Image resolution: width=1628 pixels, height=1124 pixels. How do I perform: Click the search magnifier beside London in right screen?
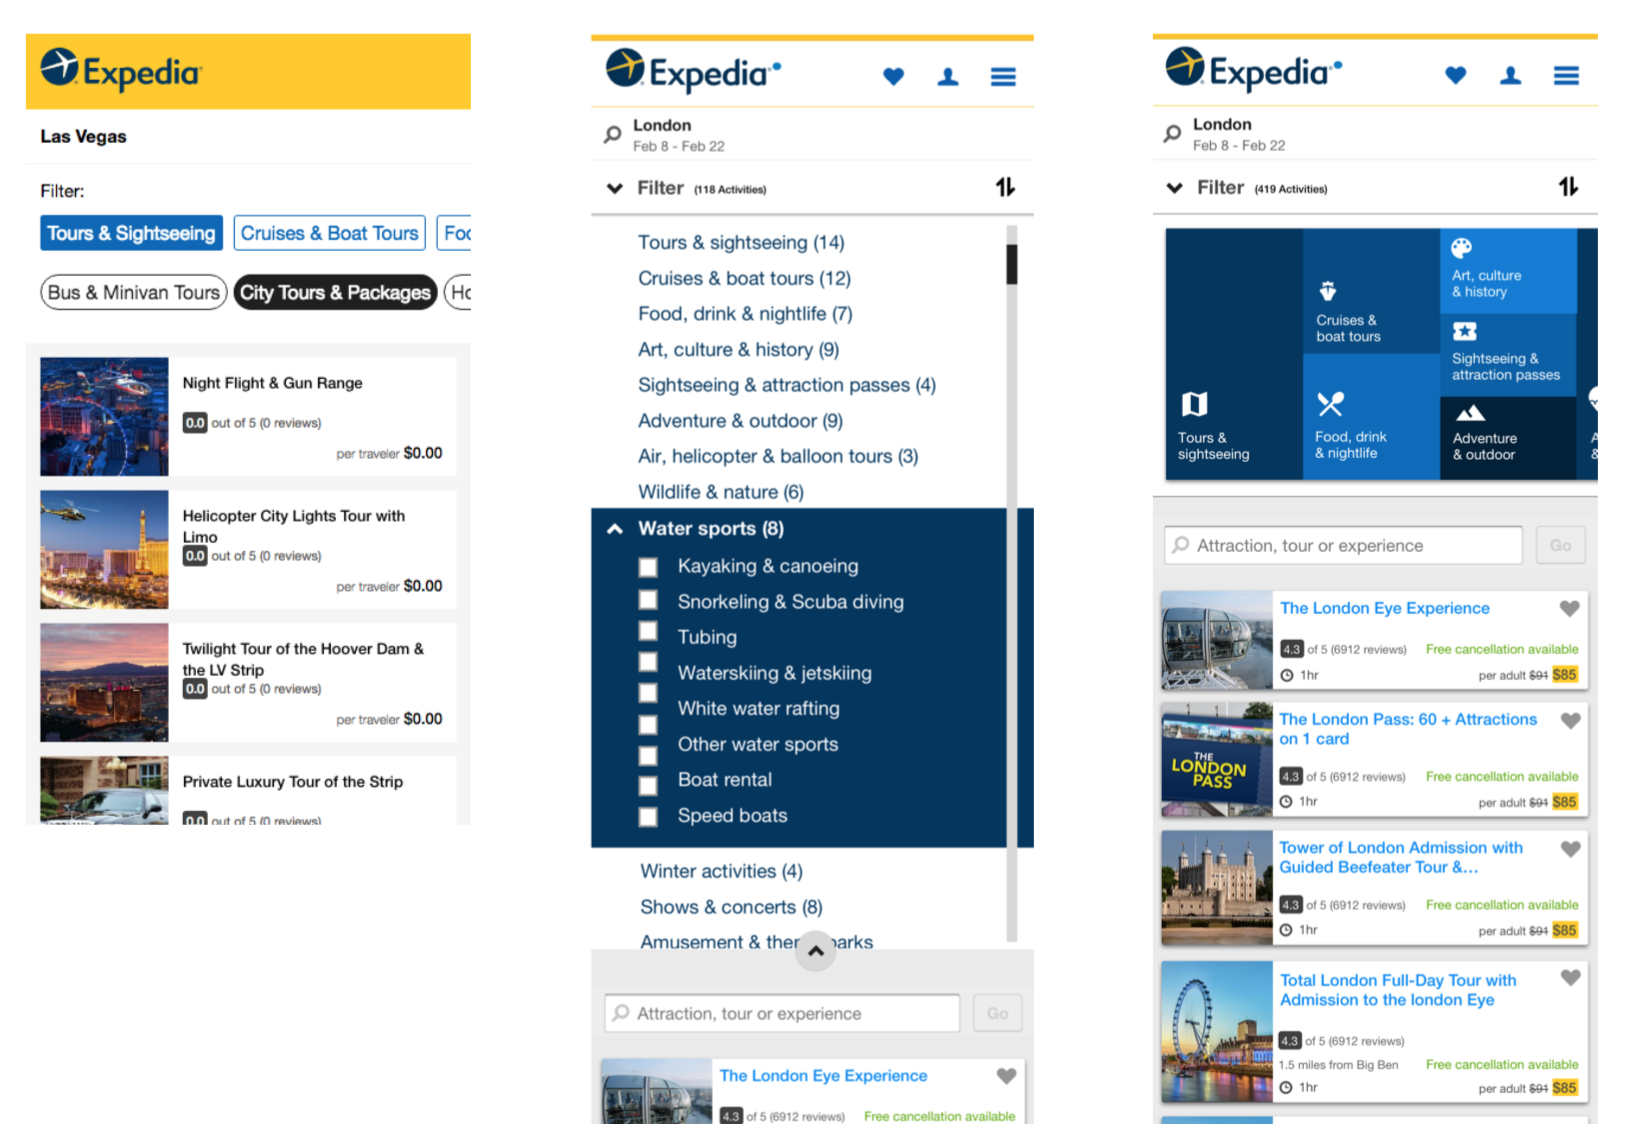(1172, 133)
